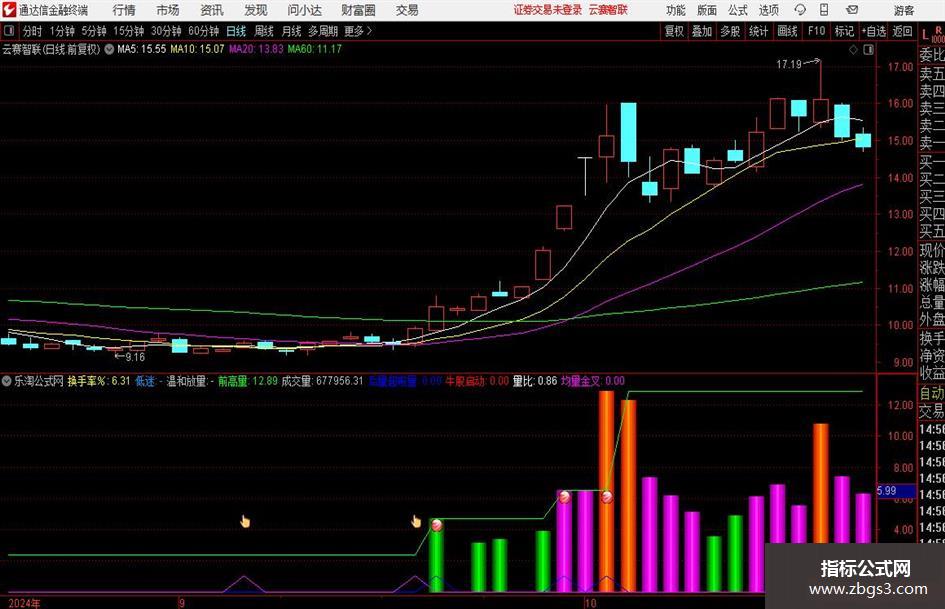
Task: Click the 返回 back button
Action: (902, 31)
